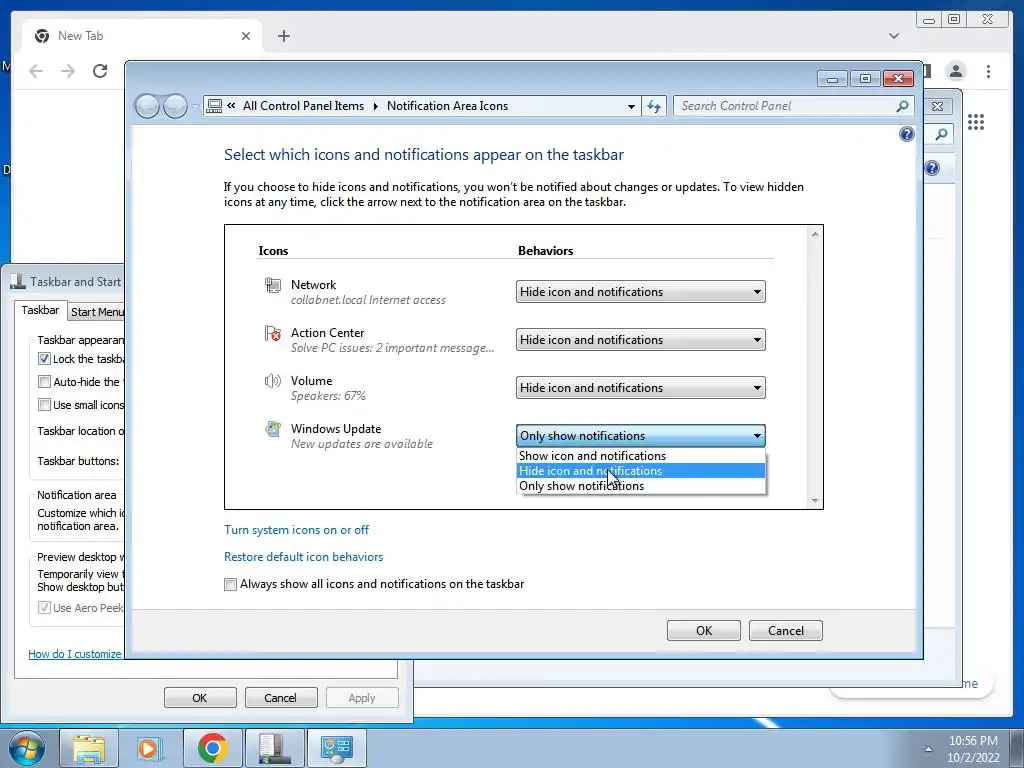The width and height of the screenshot is (1024, 768).
Task: Click the Volume speaker icon in the list
Action: (272, 381)
